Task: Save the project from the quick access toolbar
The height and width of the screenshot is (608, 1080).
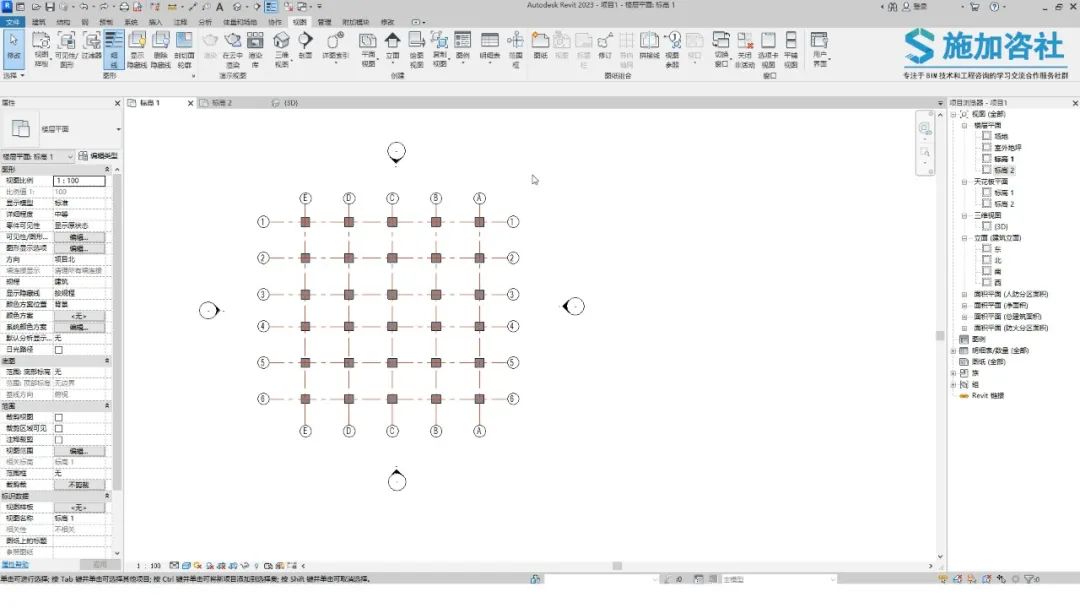Action: click(x=50, y=7)
